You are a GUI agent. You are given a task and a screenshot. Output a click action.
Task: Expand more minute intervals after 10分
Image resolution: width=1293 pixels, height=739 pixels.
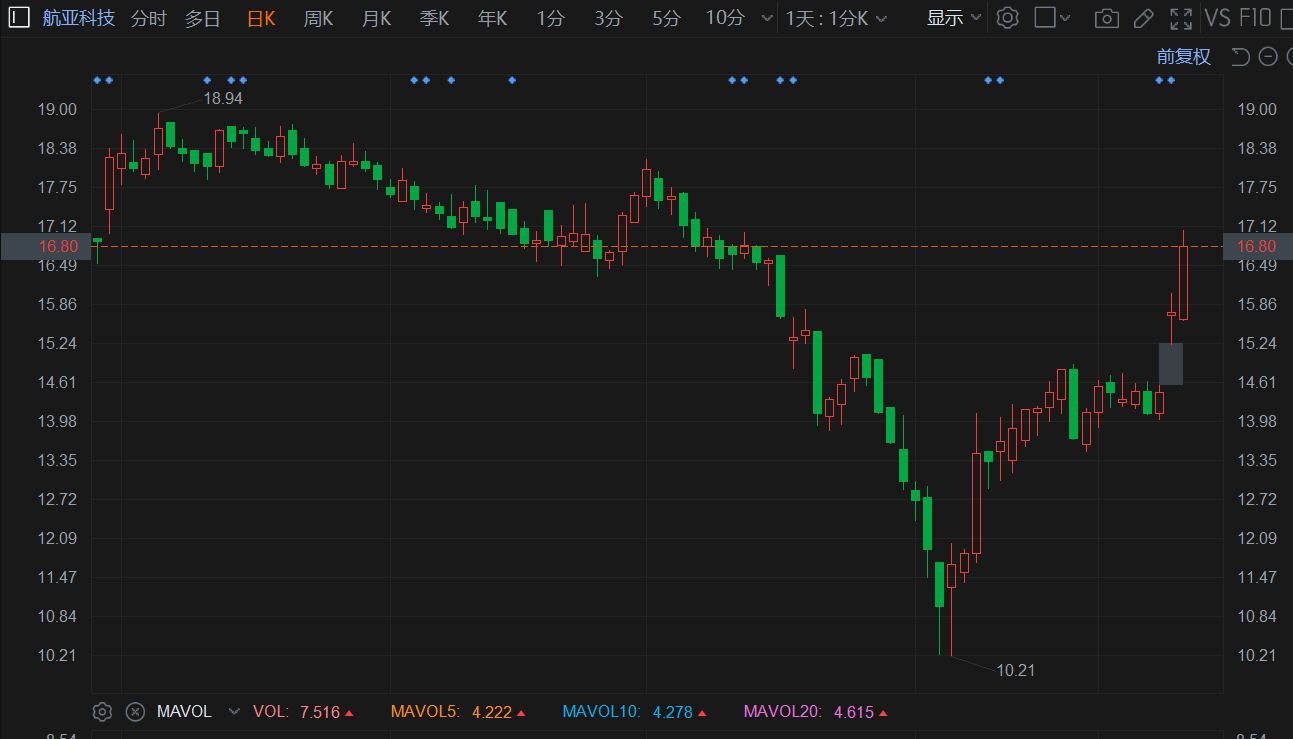click(767, 18)
